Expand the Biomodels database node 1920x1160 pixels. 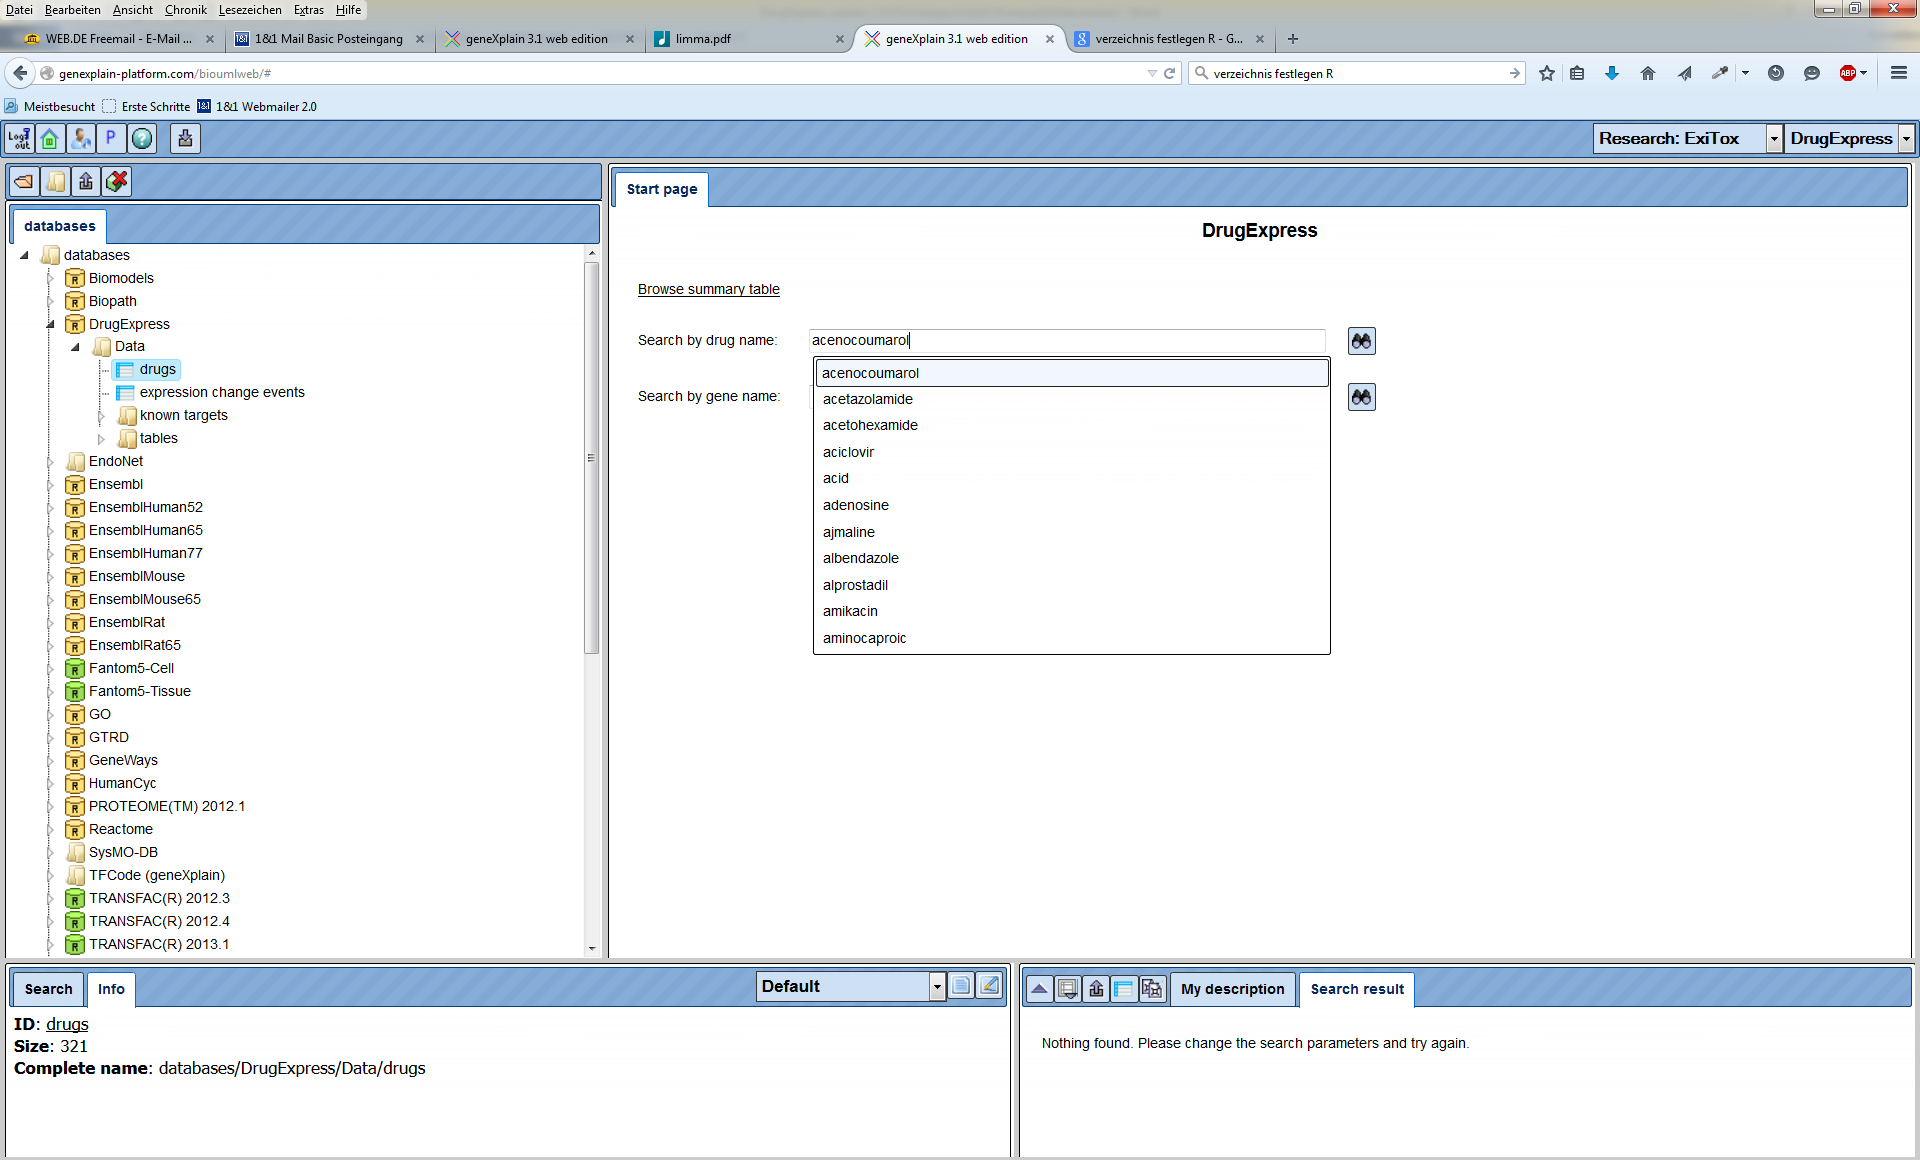click(x=50, y=278)
